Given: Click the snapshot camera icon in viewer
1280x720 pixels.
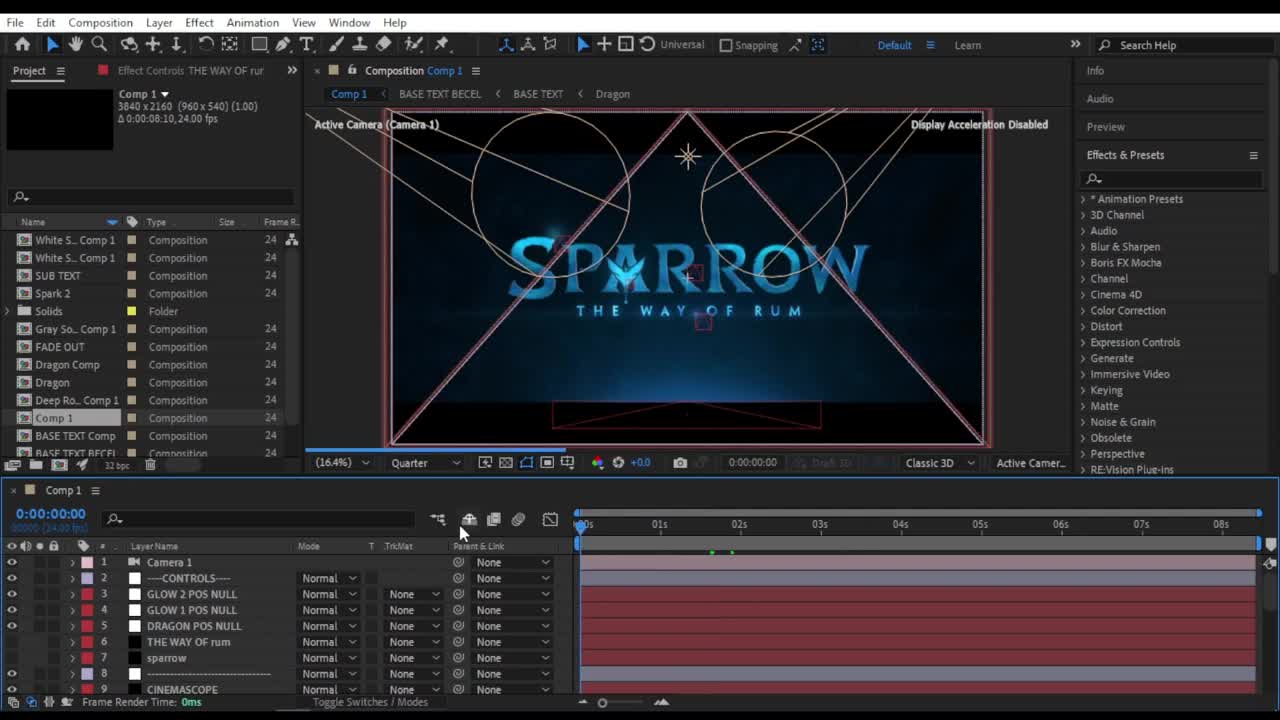Looking at the screenshot, I should [x=680, y=462].
